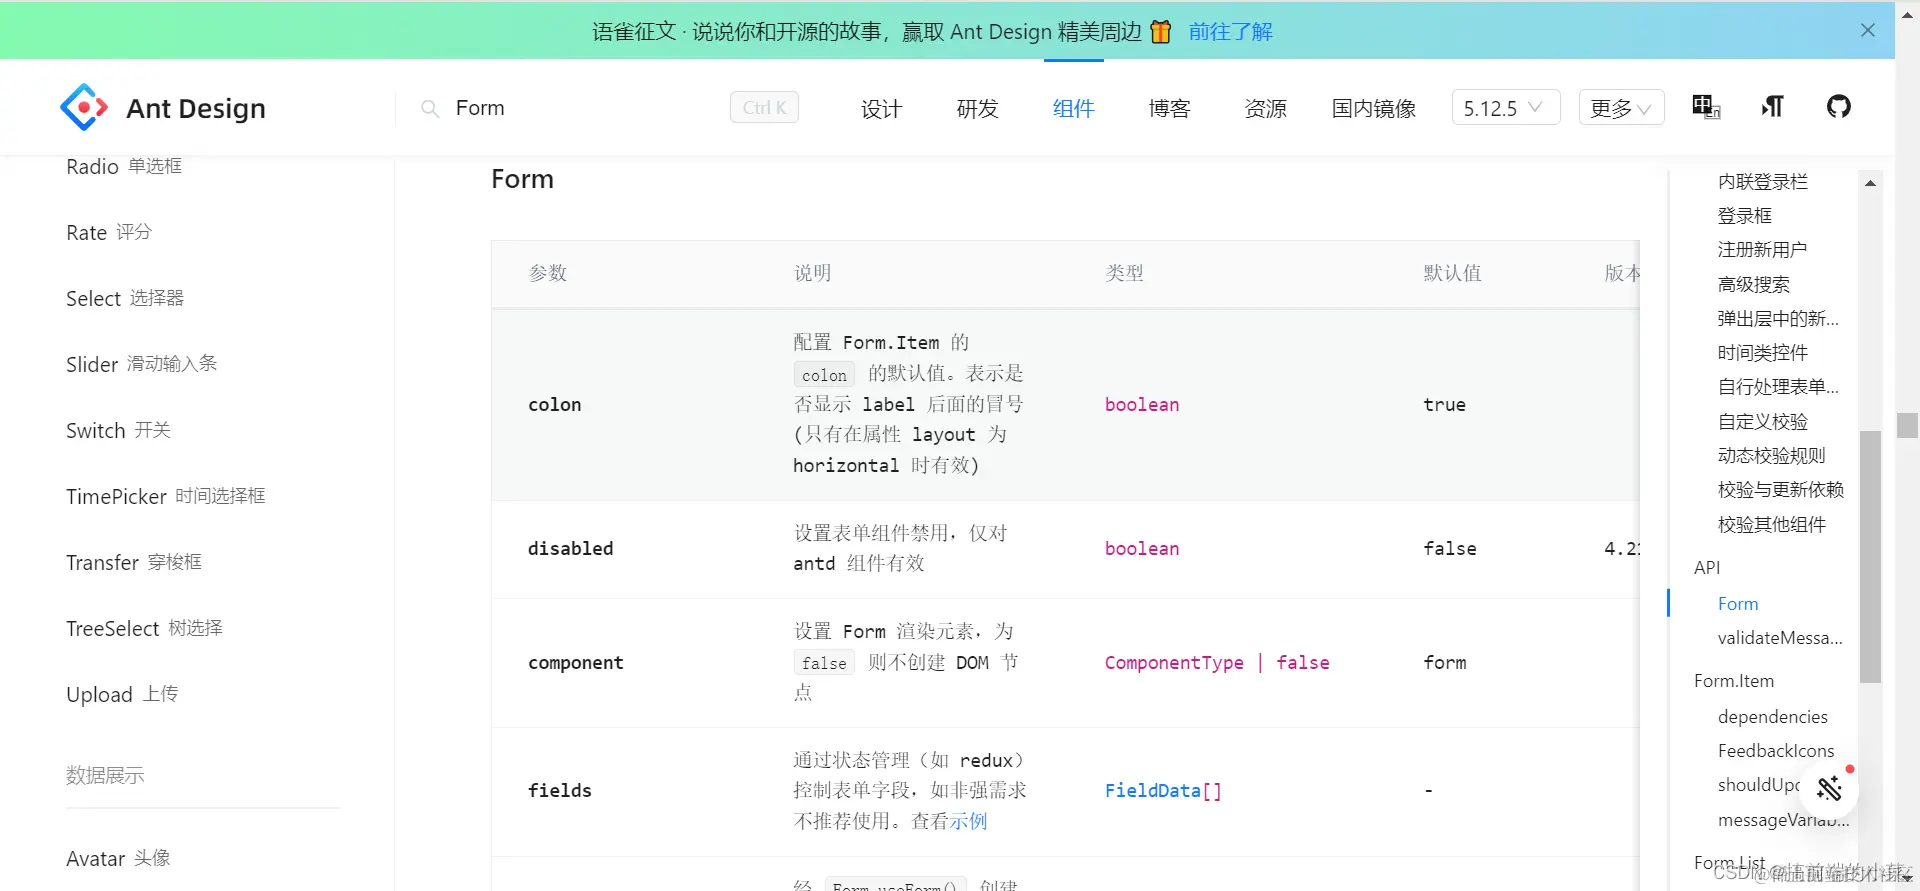
Task: Open the GitHub repository icon
Action: click(1839, 106)
